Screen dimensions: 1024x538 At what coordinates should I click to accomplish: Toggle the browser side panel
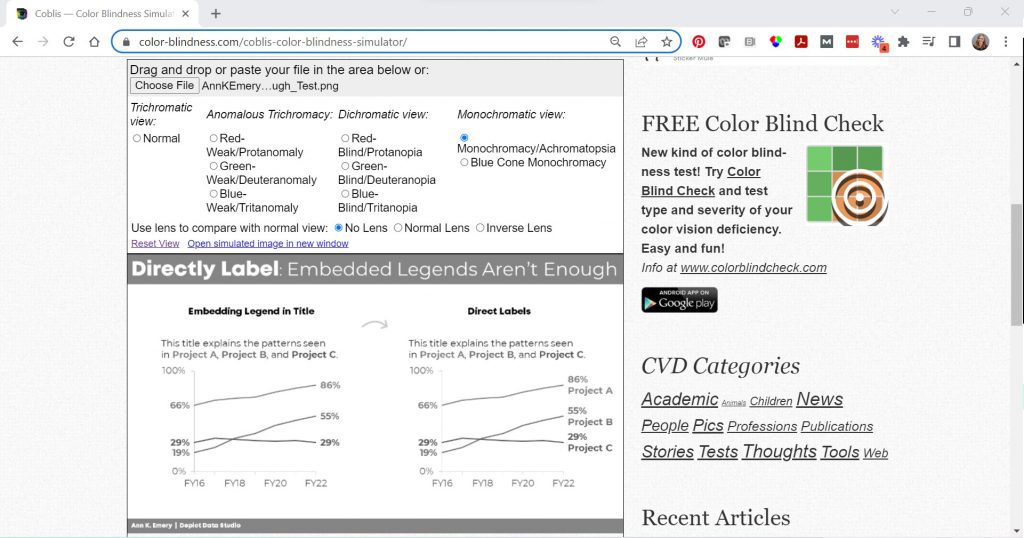[x=954, y=42]
